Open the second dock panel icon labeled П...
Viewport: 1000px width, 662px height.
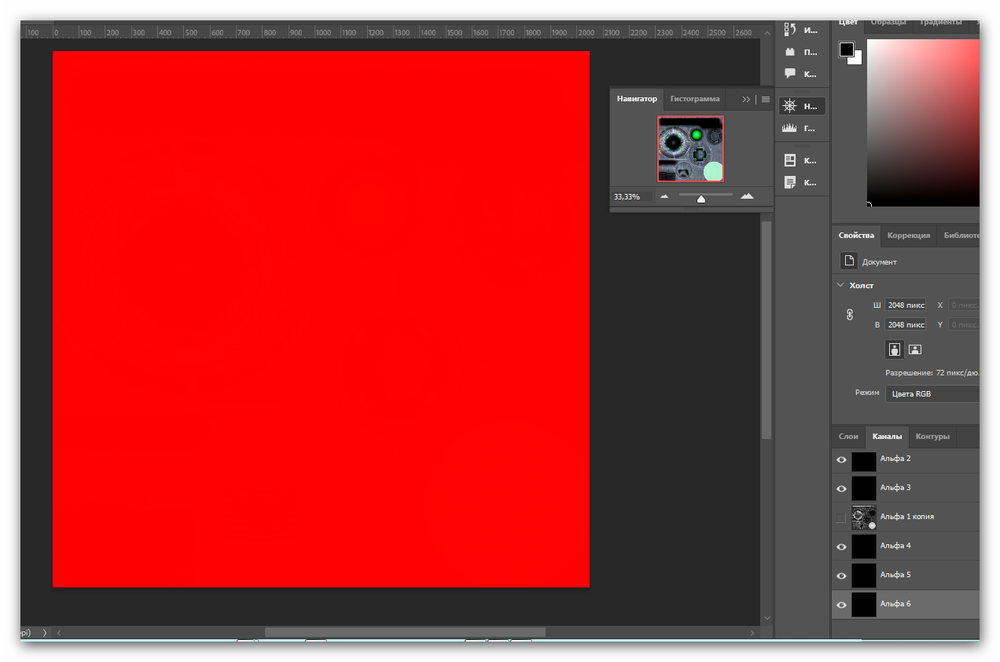[790, 52]
